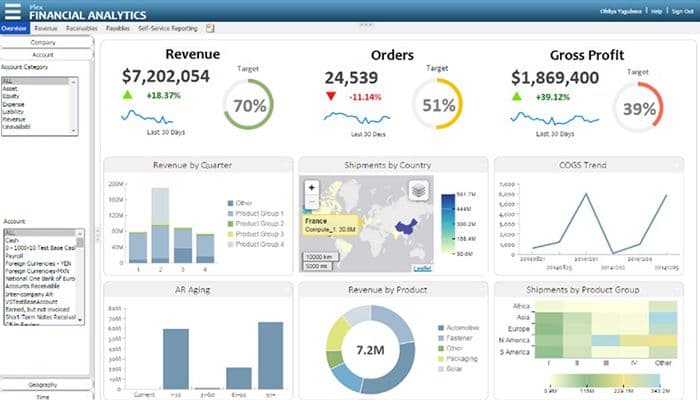The image size is (700, 400).
Task: Open the map layers control icon
Action: click(x=419, y=189)
